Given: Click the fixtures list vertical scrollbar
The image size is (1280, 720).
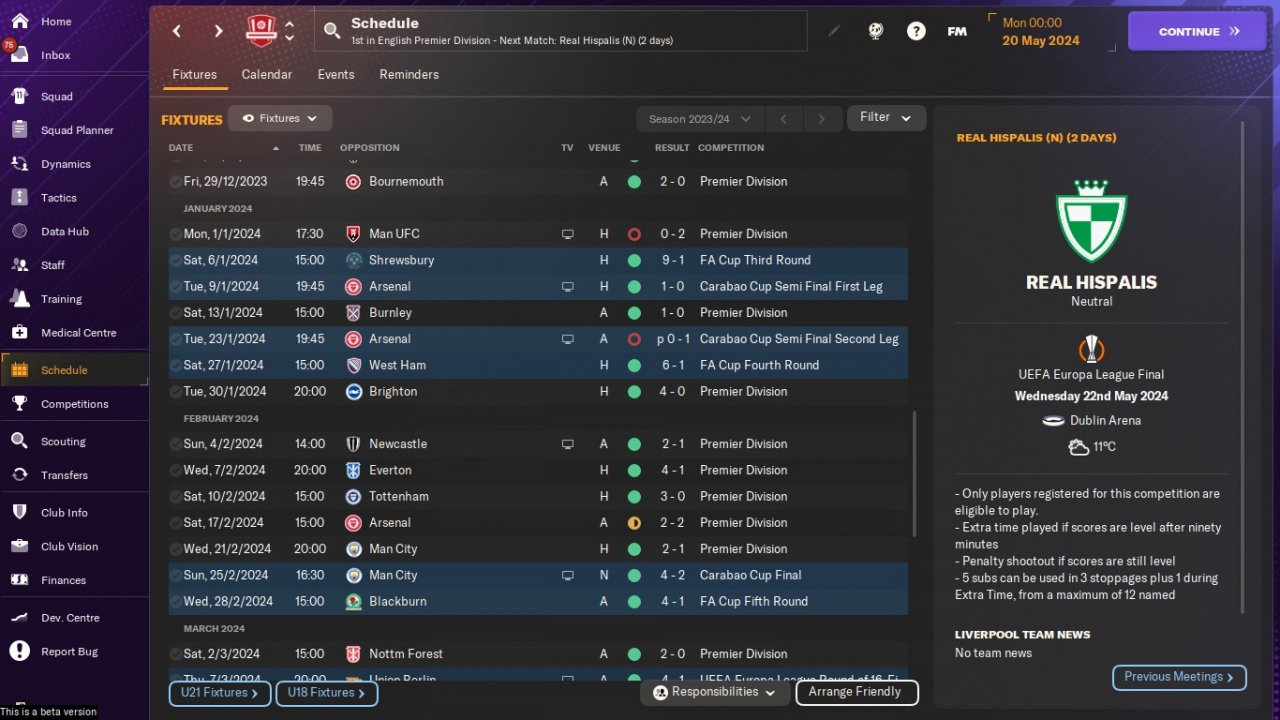Looking at the screenshot, I should click(914, 475).
